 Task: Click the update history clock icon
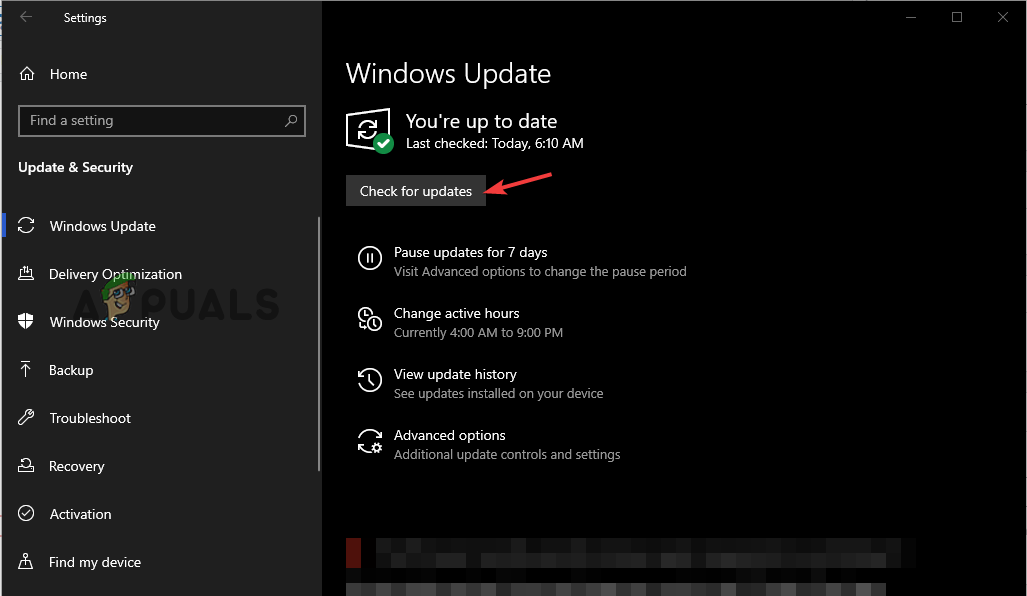coord(369,380)
